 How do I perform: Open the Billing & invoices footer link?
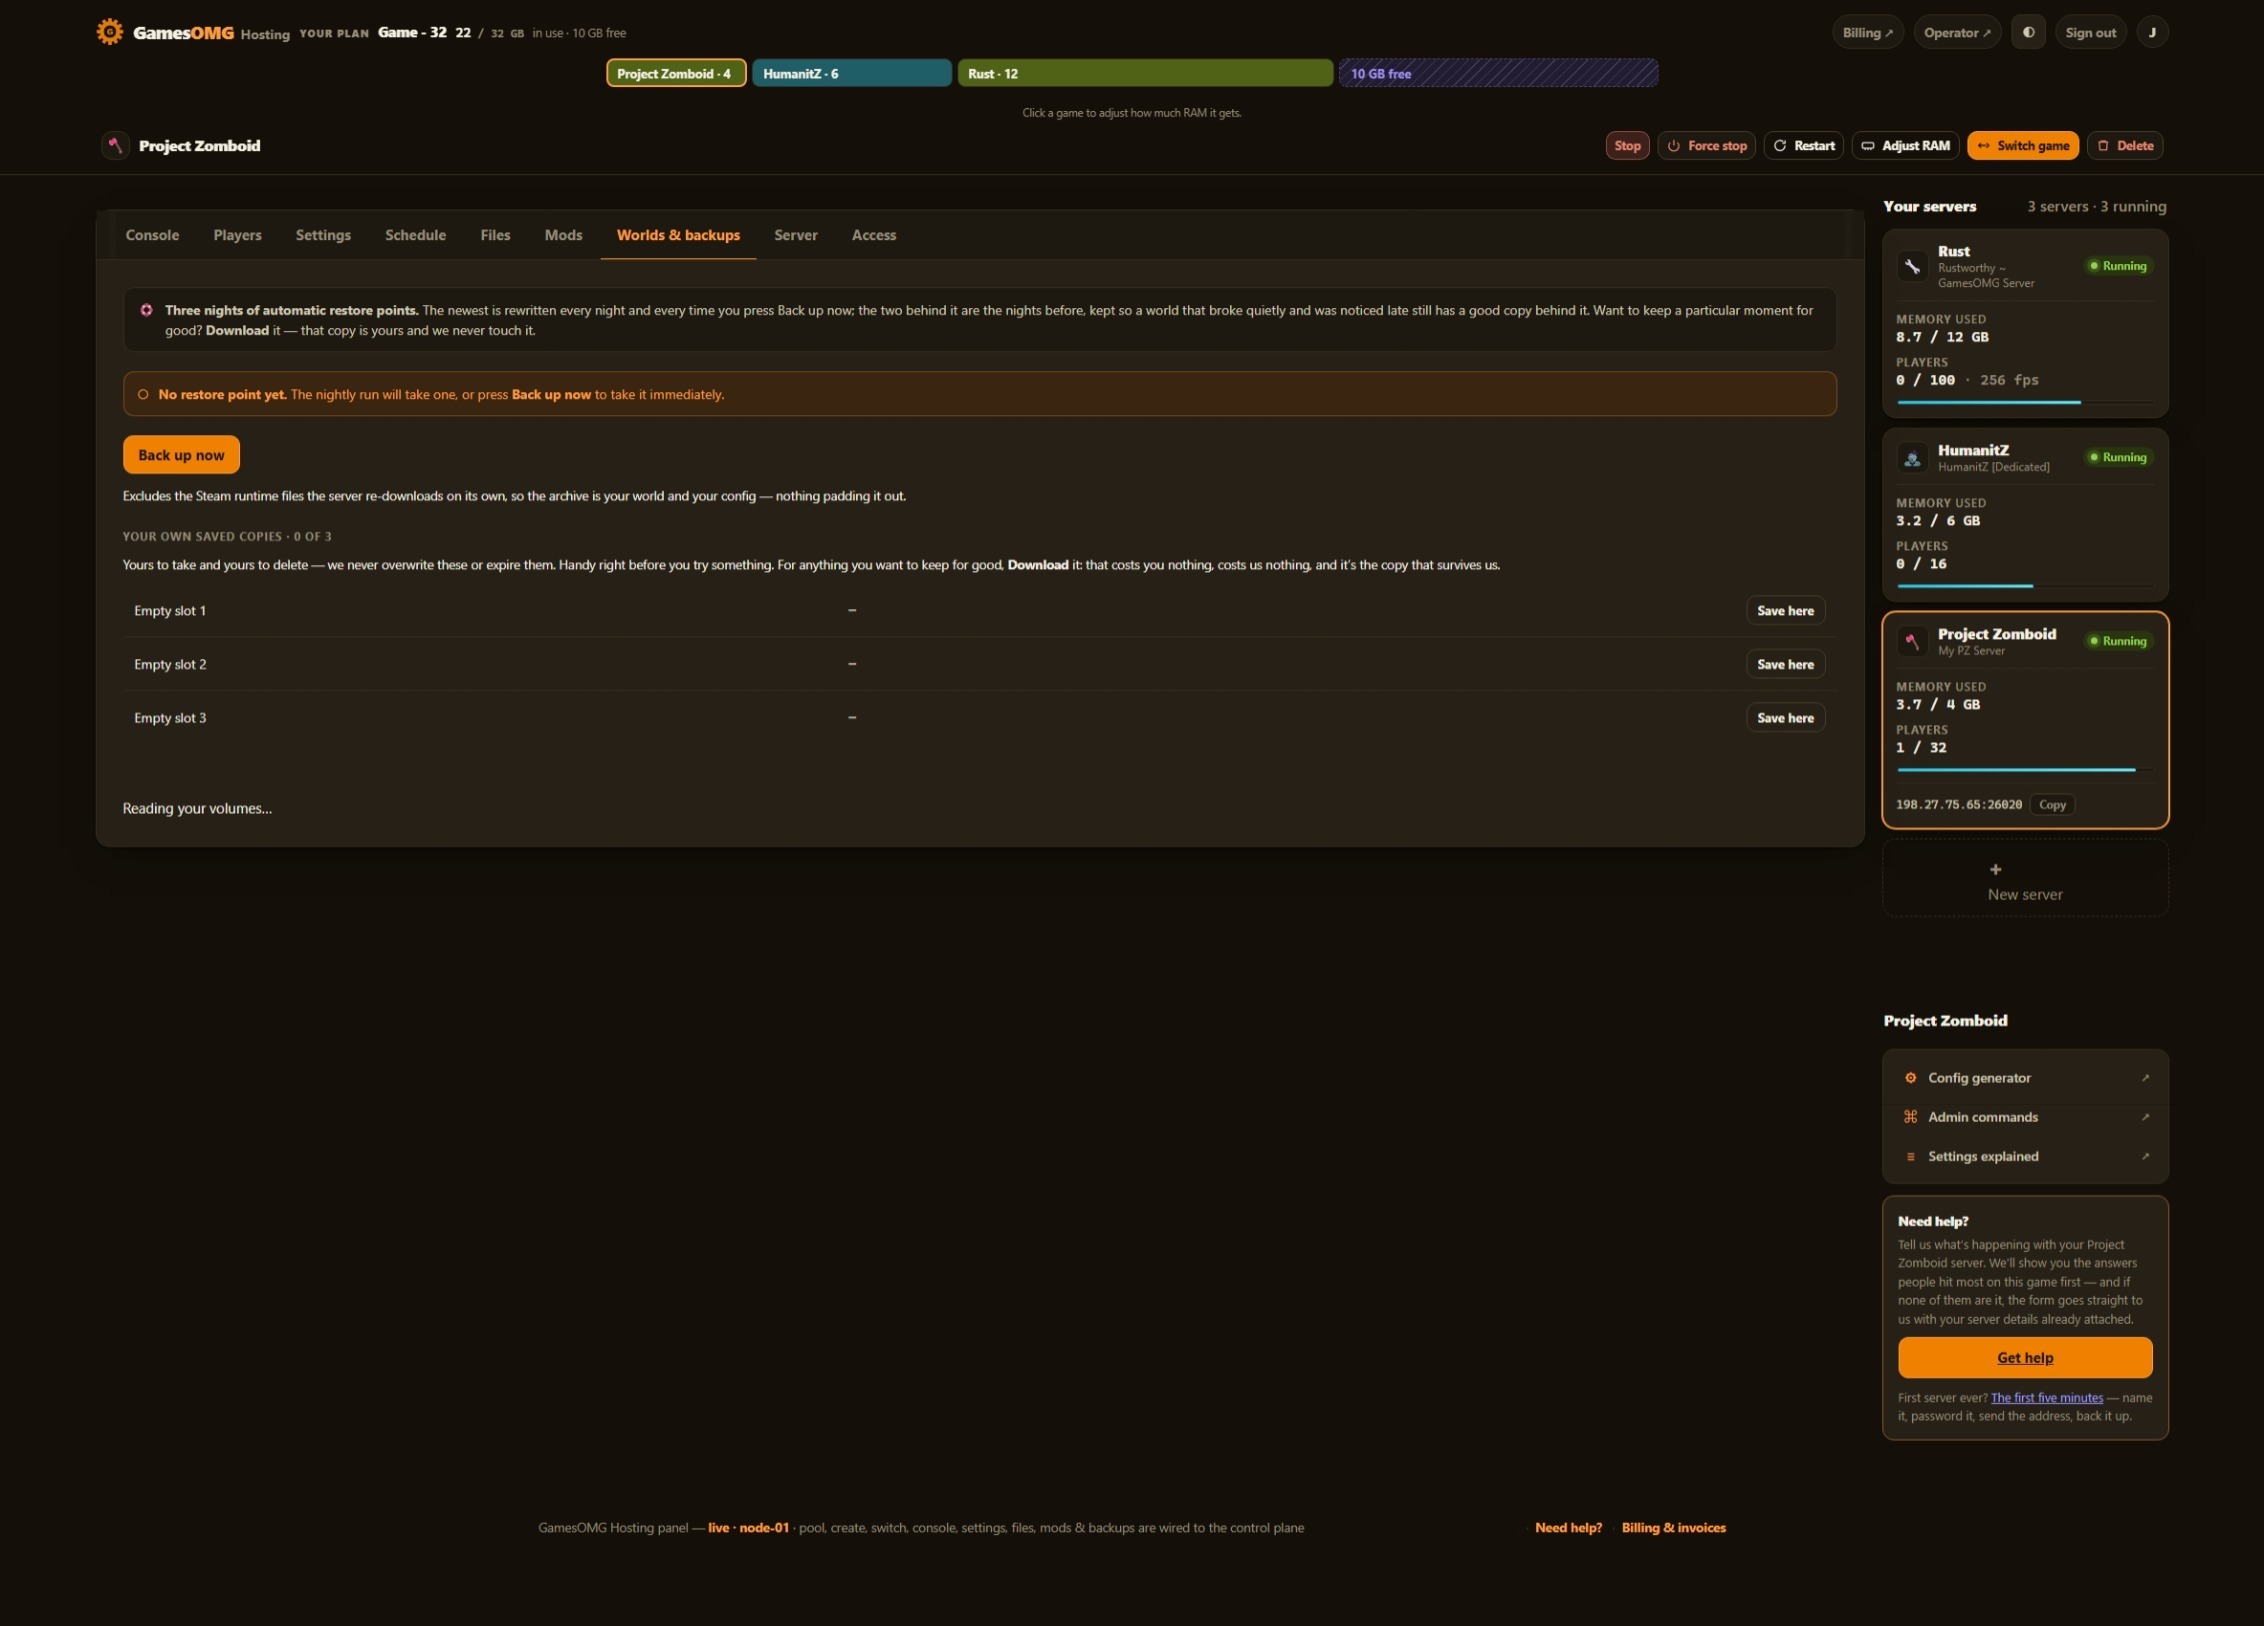click(1673, 1527)
